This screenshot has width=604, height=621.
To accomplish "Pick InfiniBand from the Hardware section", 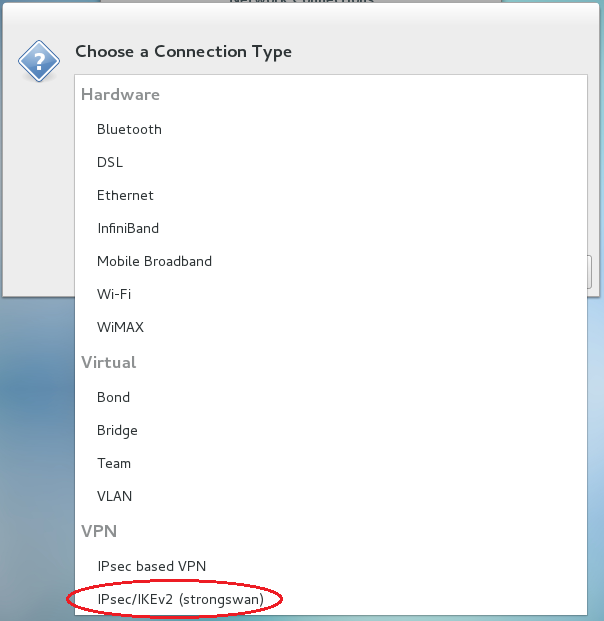I will (x=128, y=228).
